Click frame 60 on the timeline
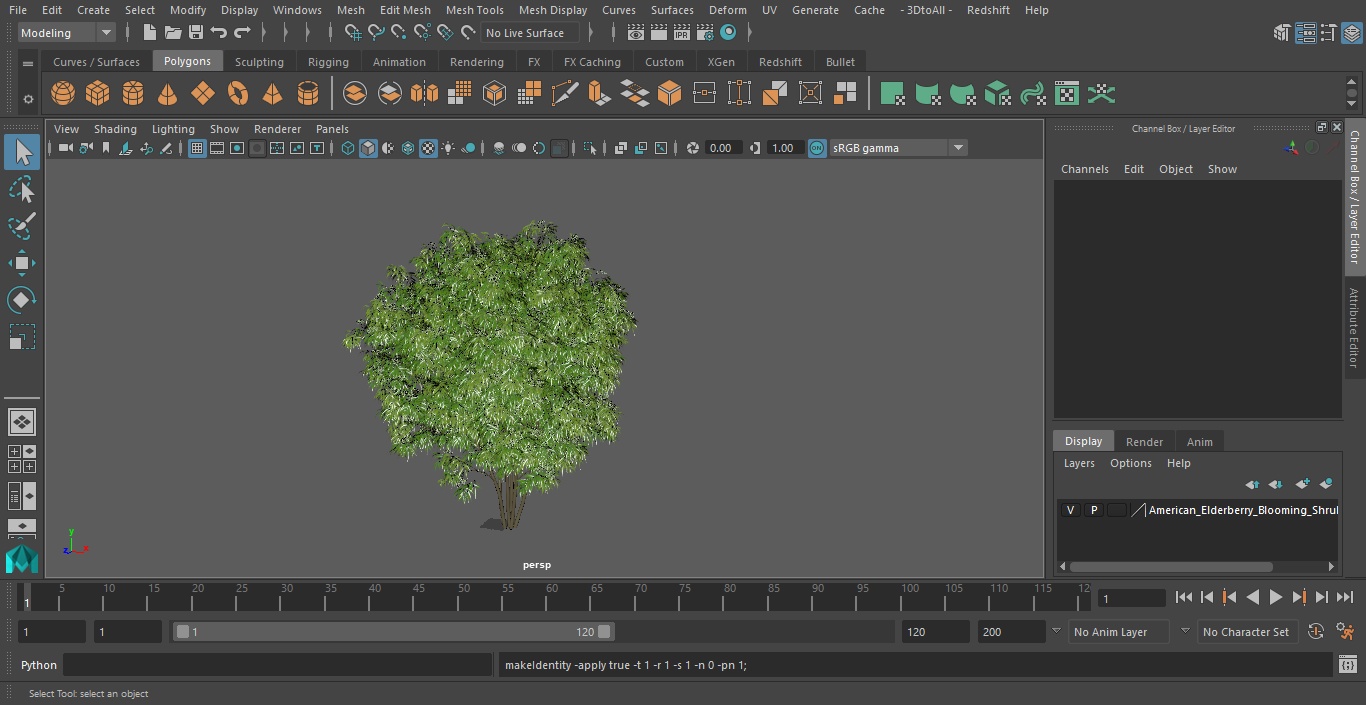Screen dimensions: 1366x705 [551, 597]
